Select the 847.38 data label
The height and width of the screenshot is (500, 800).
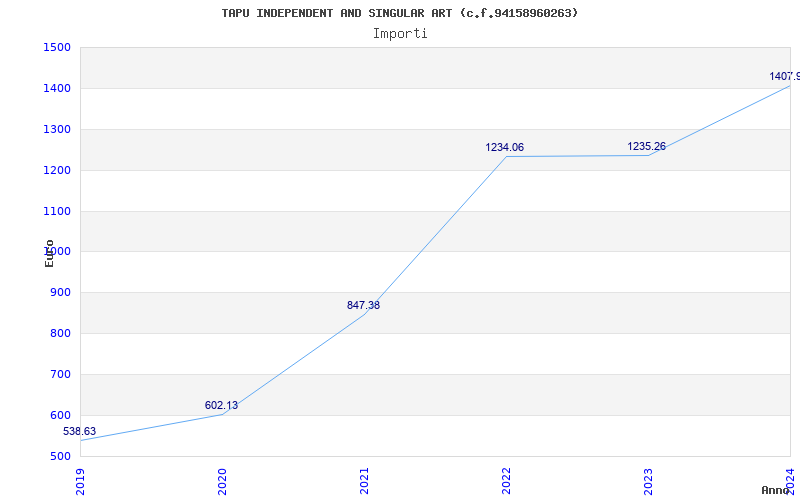[363, 306]
